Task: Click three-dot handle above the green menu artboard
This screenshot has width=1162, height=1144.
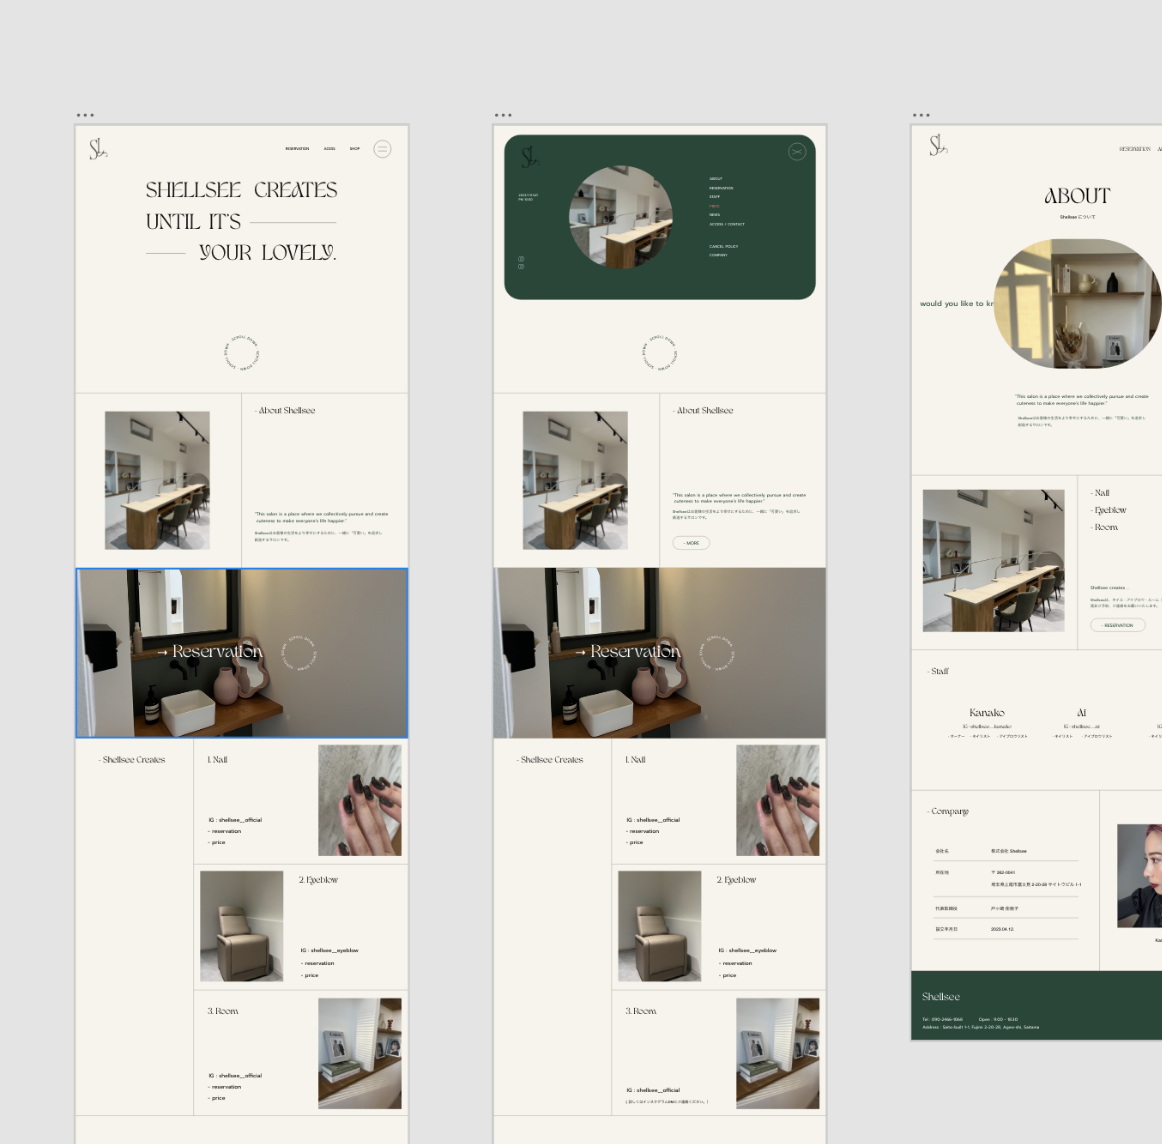Action: point(503,115)
